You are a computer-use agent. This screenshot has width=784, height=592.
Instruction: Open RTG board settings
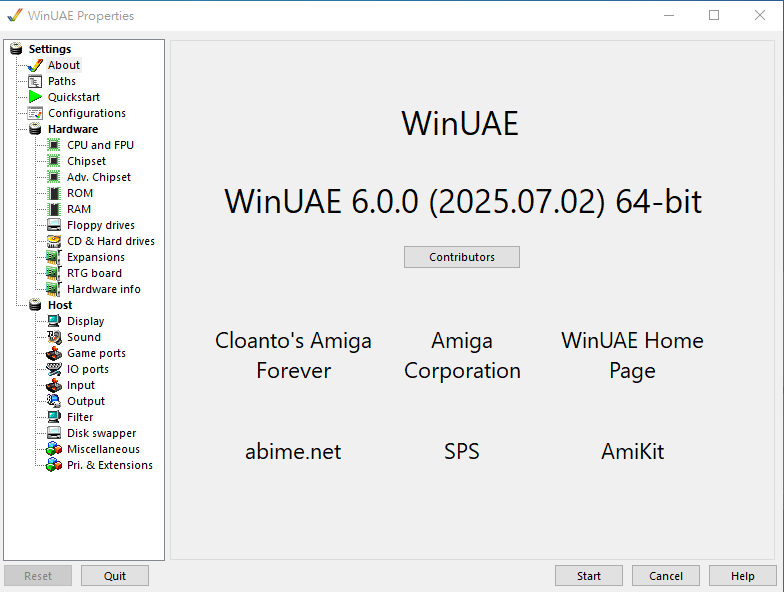94,273
